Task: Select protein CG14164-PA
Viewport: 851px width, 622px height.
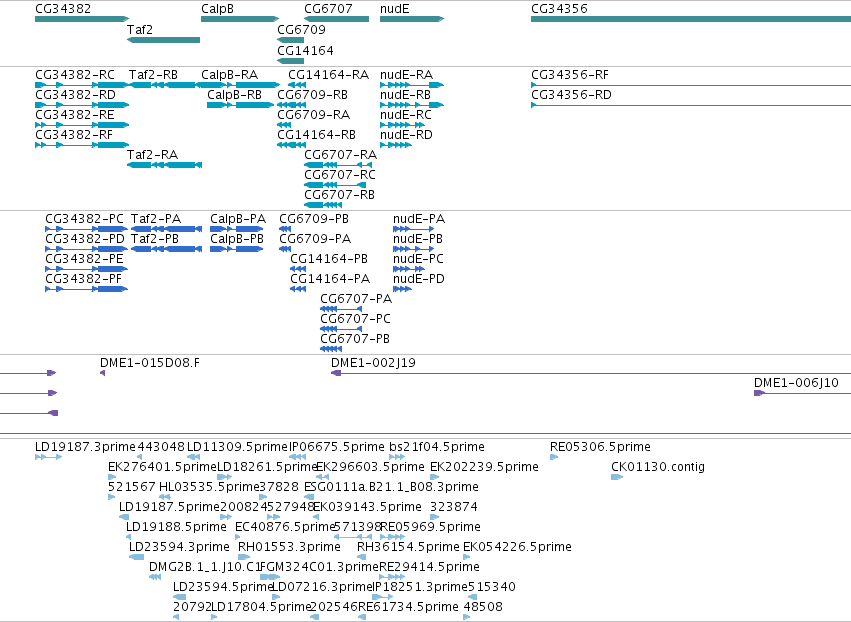Action: pos(330,279)
